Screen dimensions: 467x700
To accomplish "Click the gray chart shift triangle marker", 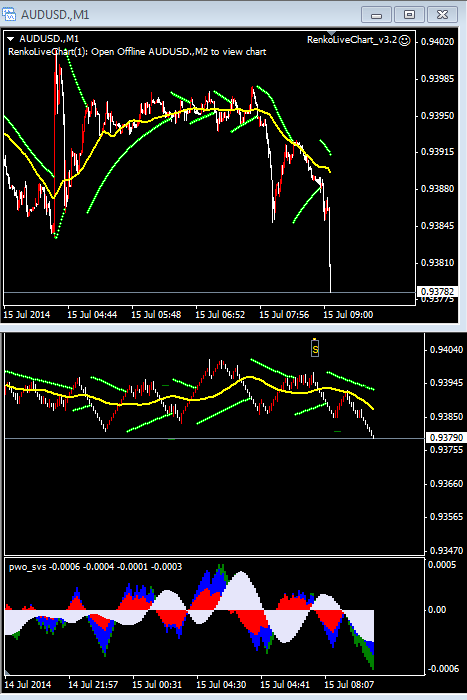I will (331, 33).
